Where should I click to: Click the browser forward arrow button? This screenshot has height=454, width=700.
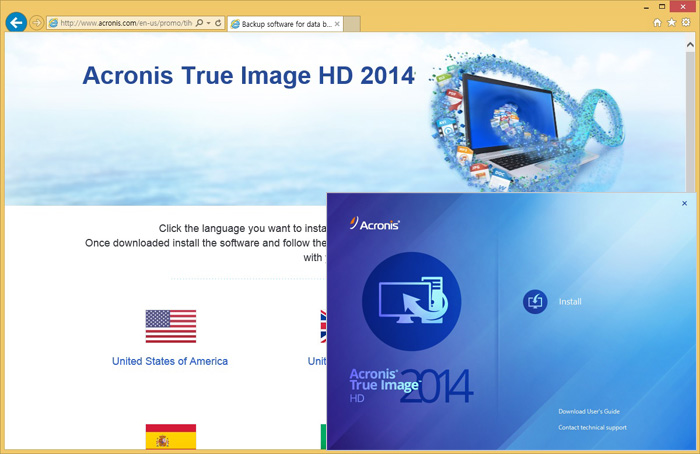click(37, 23)
